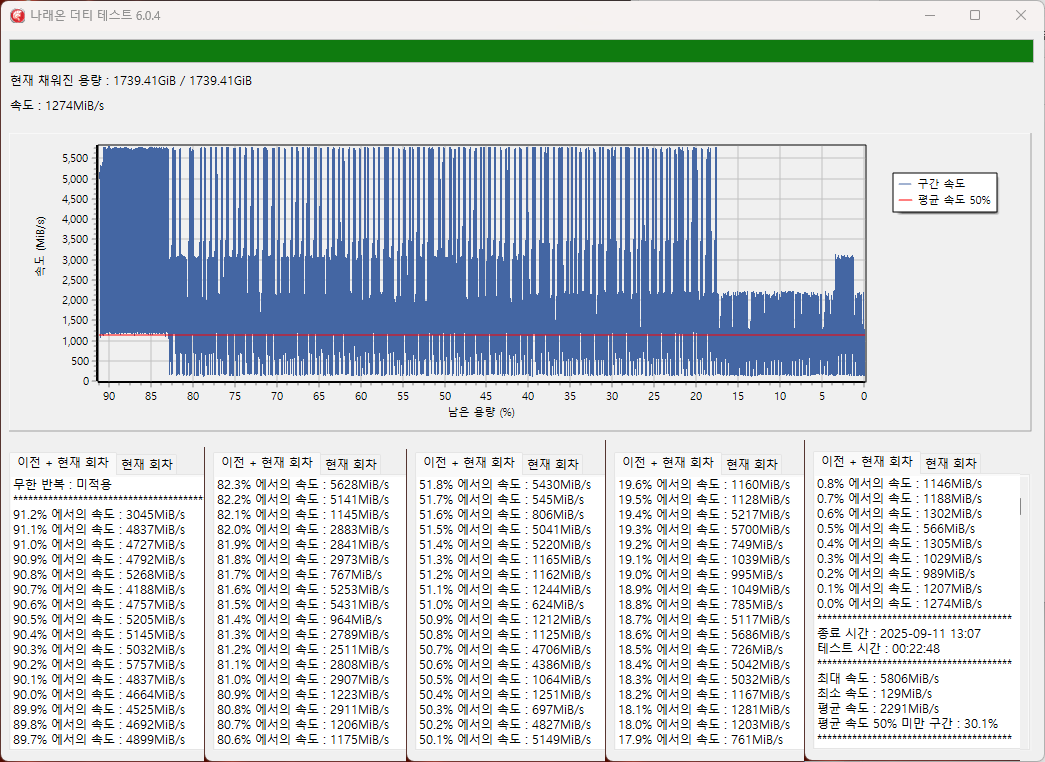Screen dimensions: 1045x762
Task: Click the 0.0% 에서의 속도 1274MiB/s row
Action: tap(900, 604)
